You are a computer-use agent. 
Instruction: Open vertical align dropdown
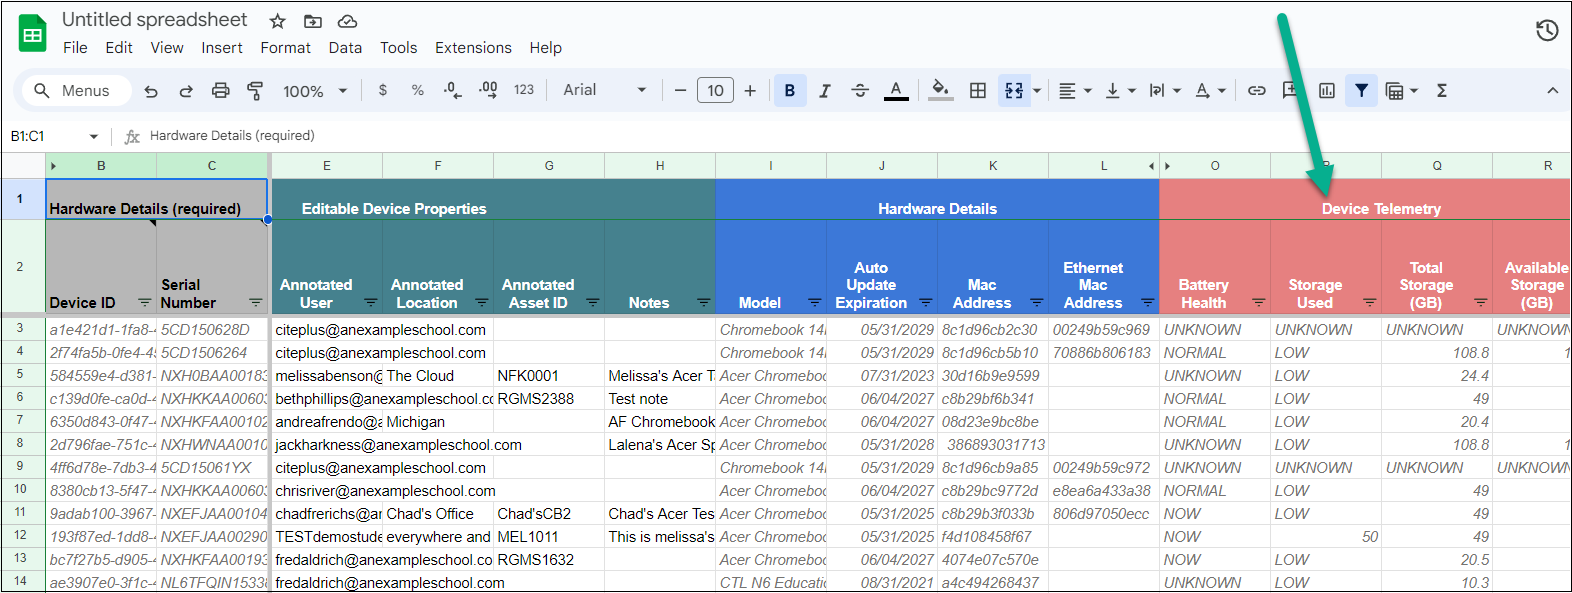(1120, 90)
